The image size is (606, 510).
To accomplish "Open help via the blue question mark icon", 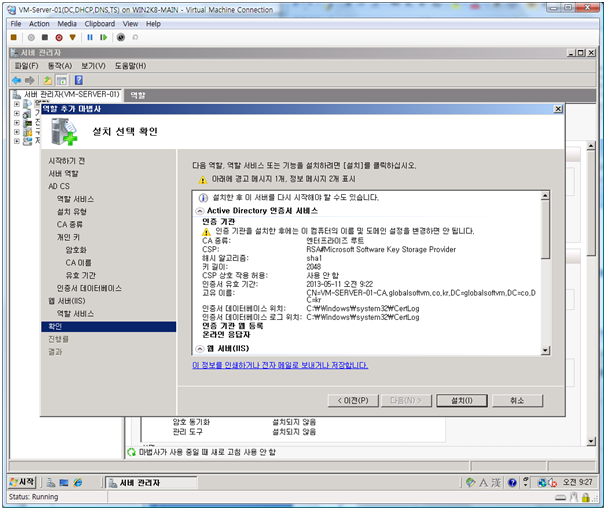I will (x=79, y=80).
